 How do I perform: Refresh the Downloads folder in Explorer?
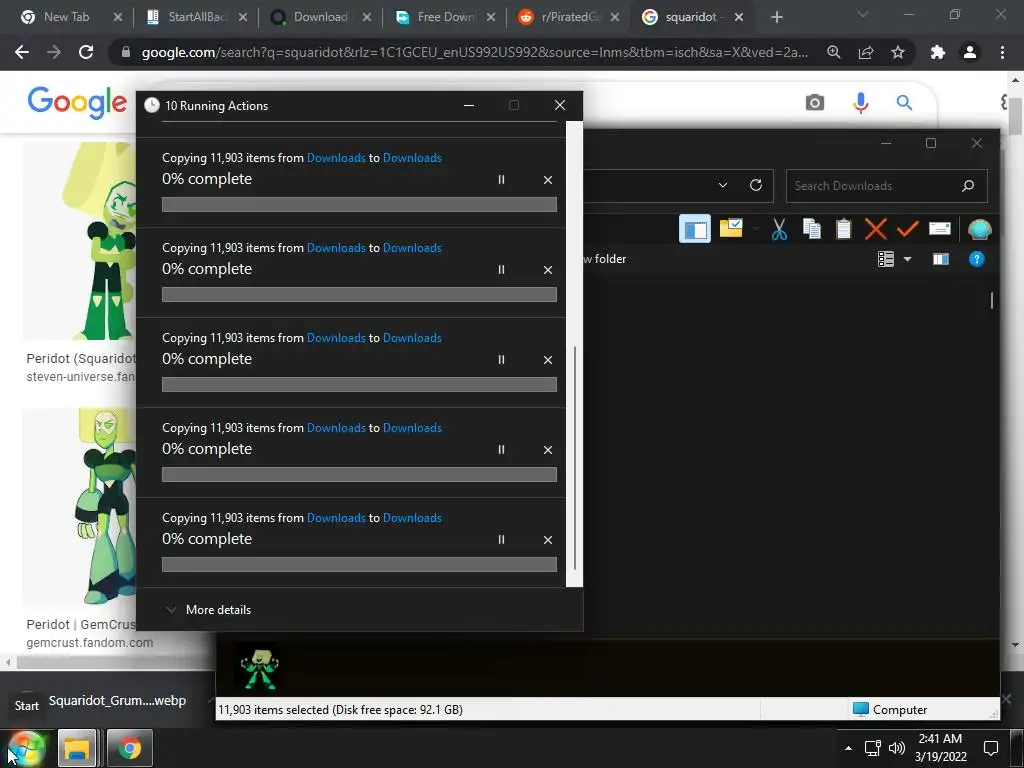pos(756,185)
